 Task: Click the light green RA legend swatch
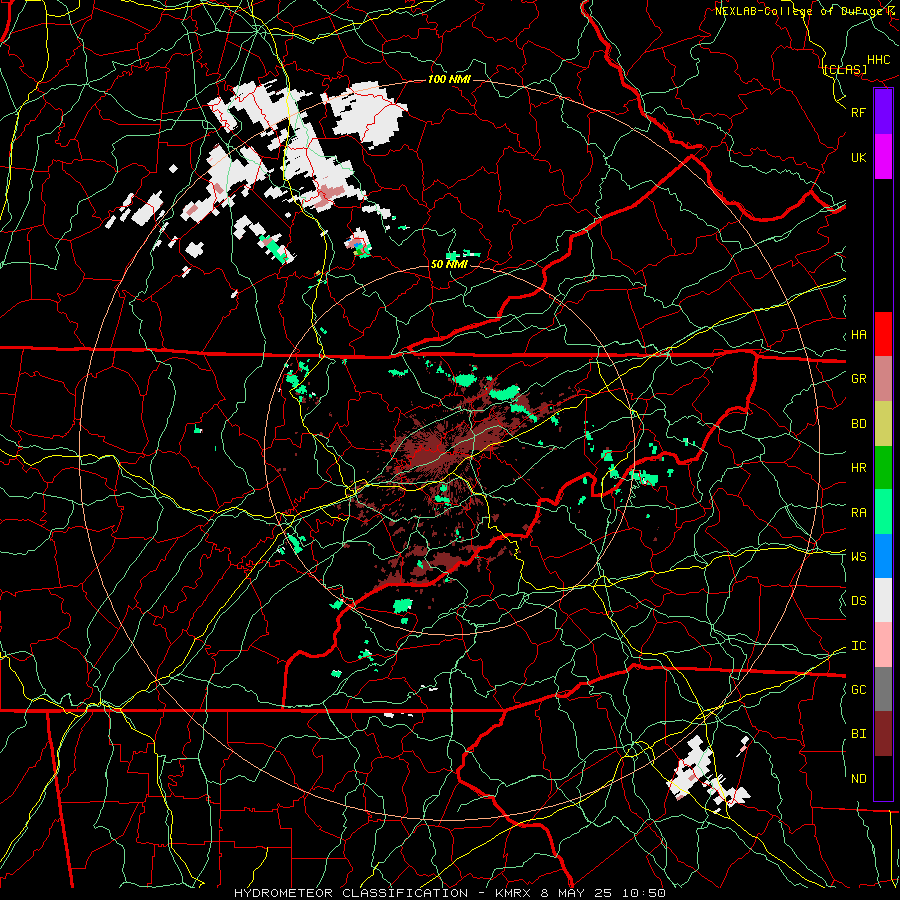click(x=883, y=512)
